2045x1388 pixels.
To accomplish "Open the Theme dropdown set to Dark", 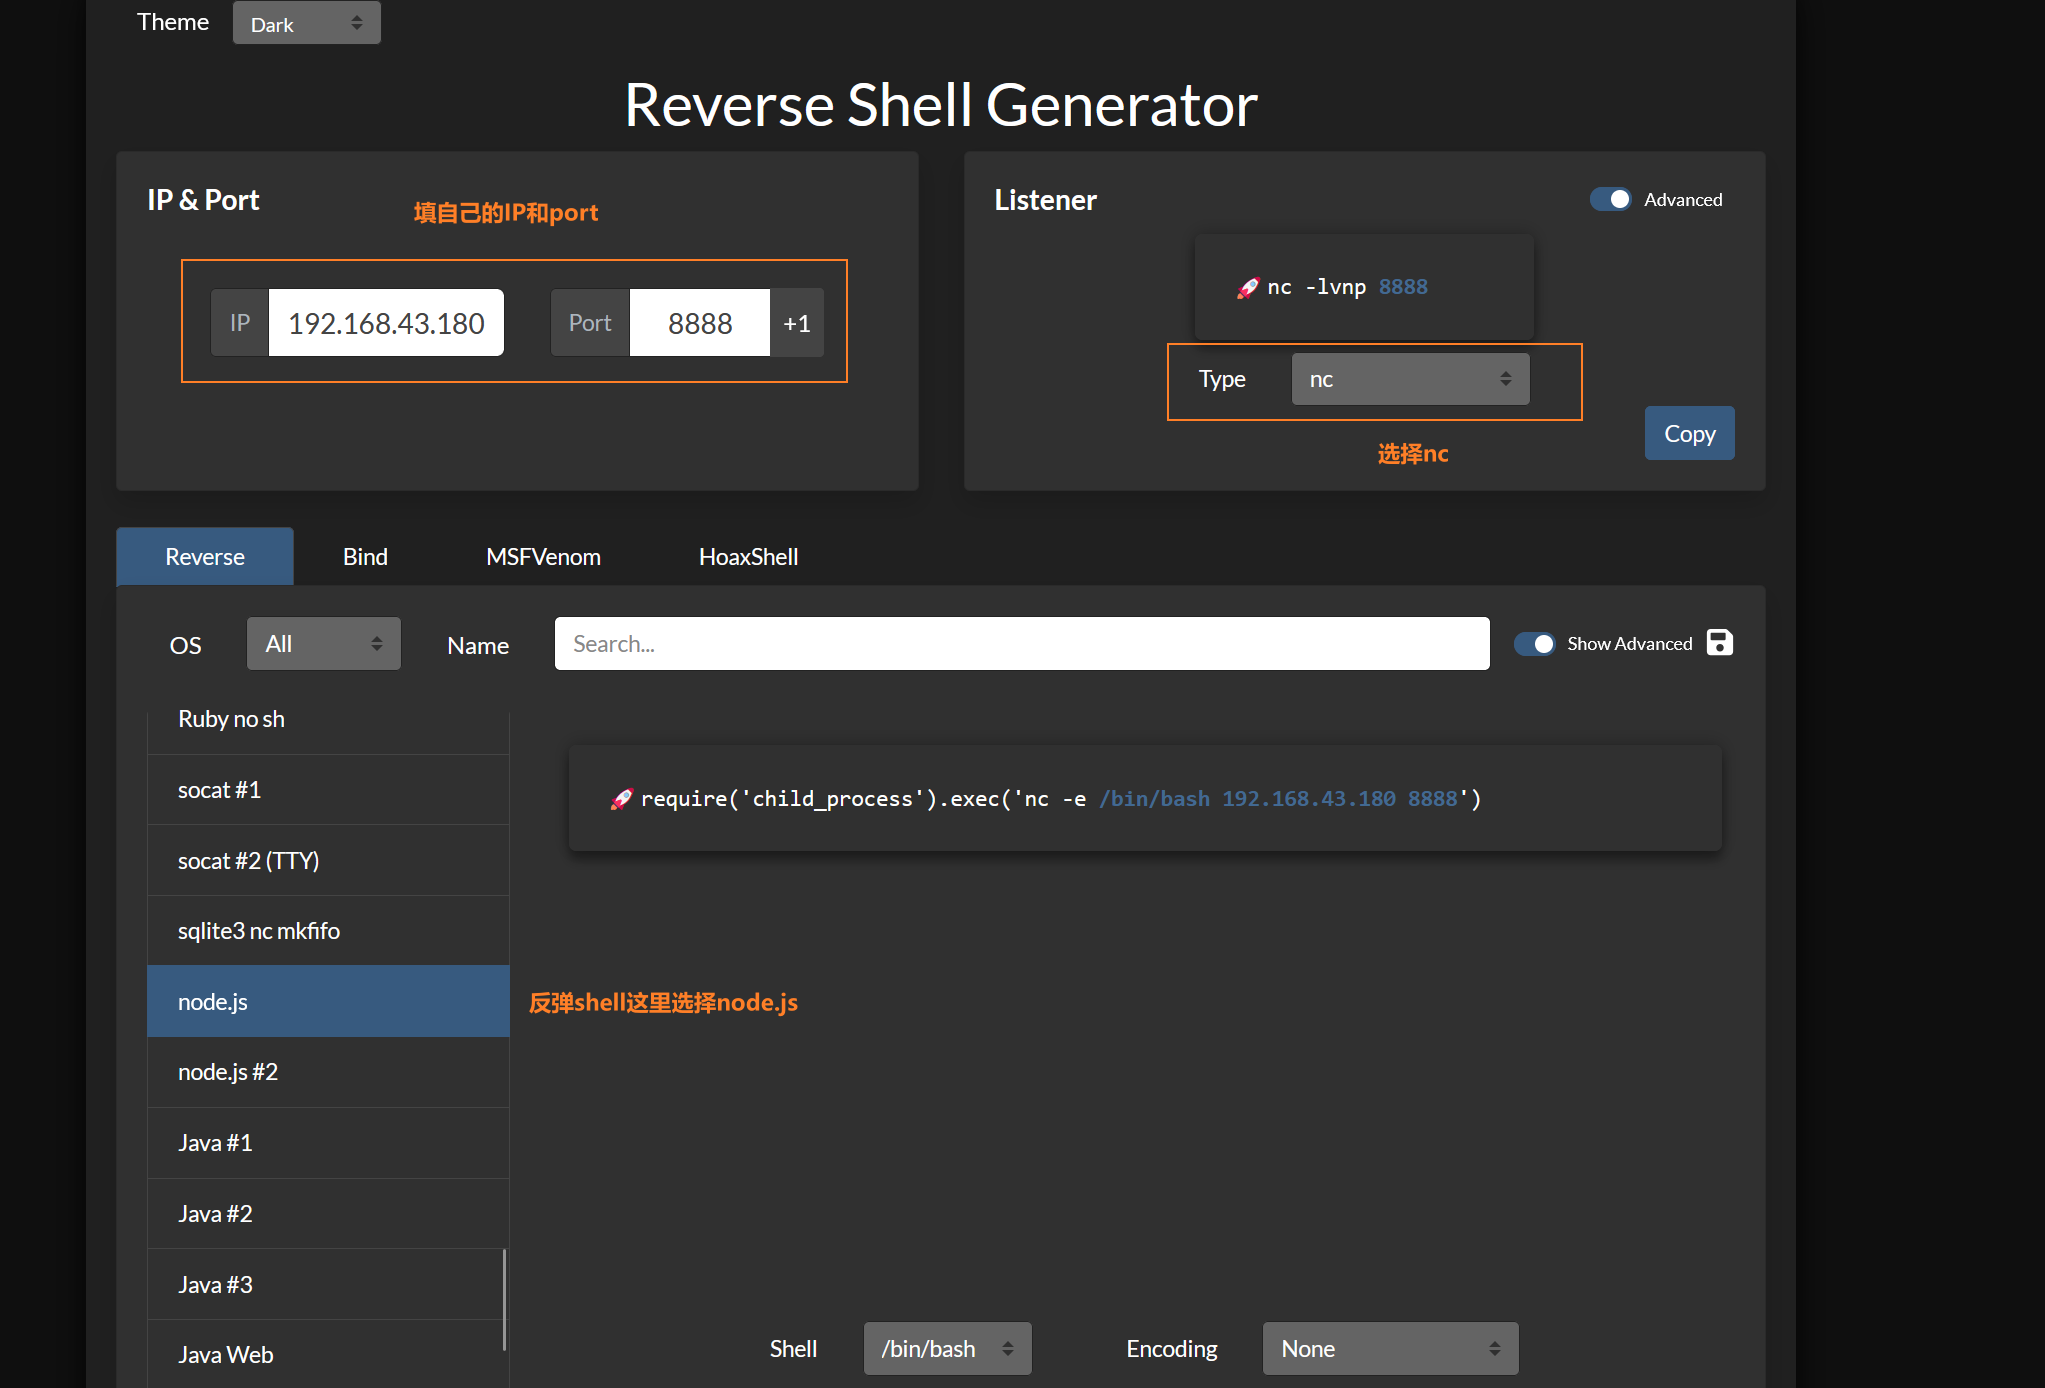I will point(306,23).
